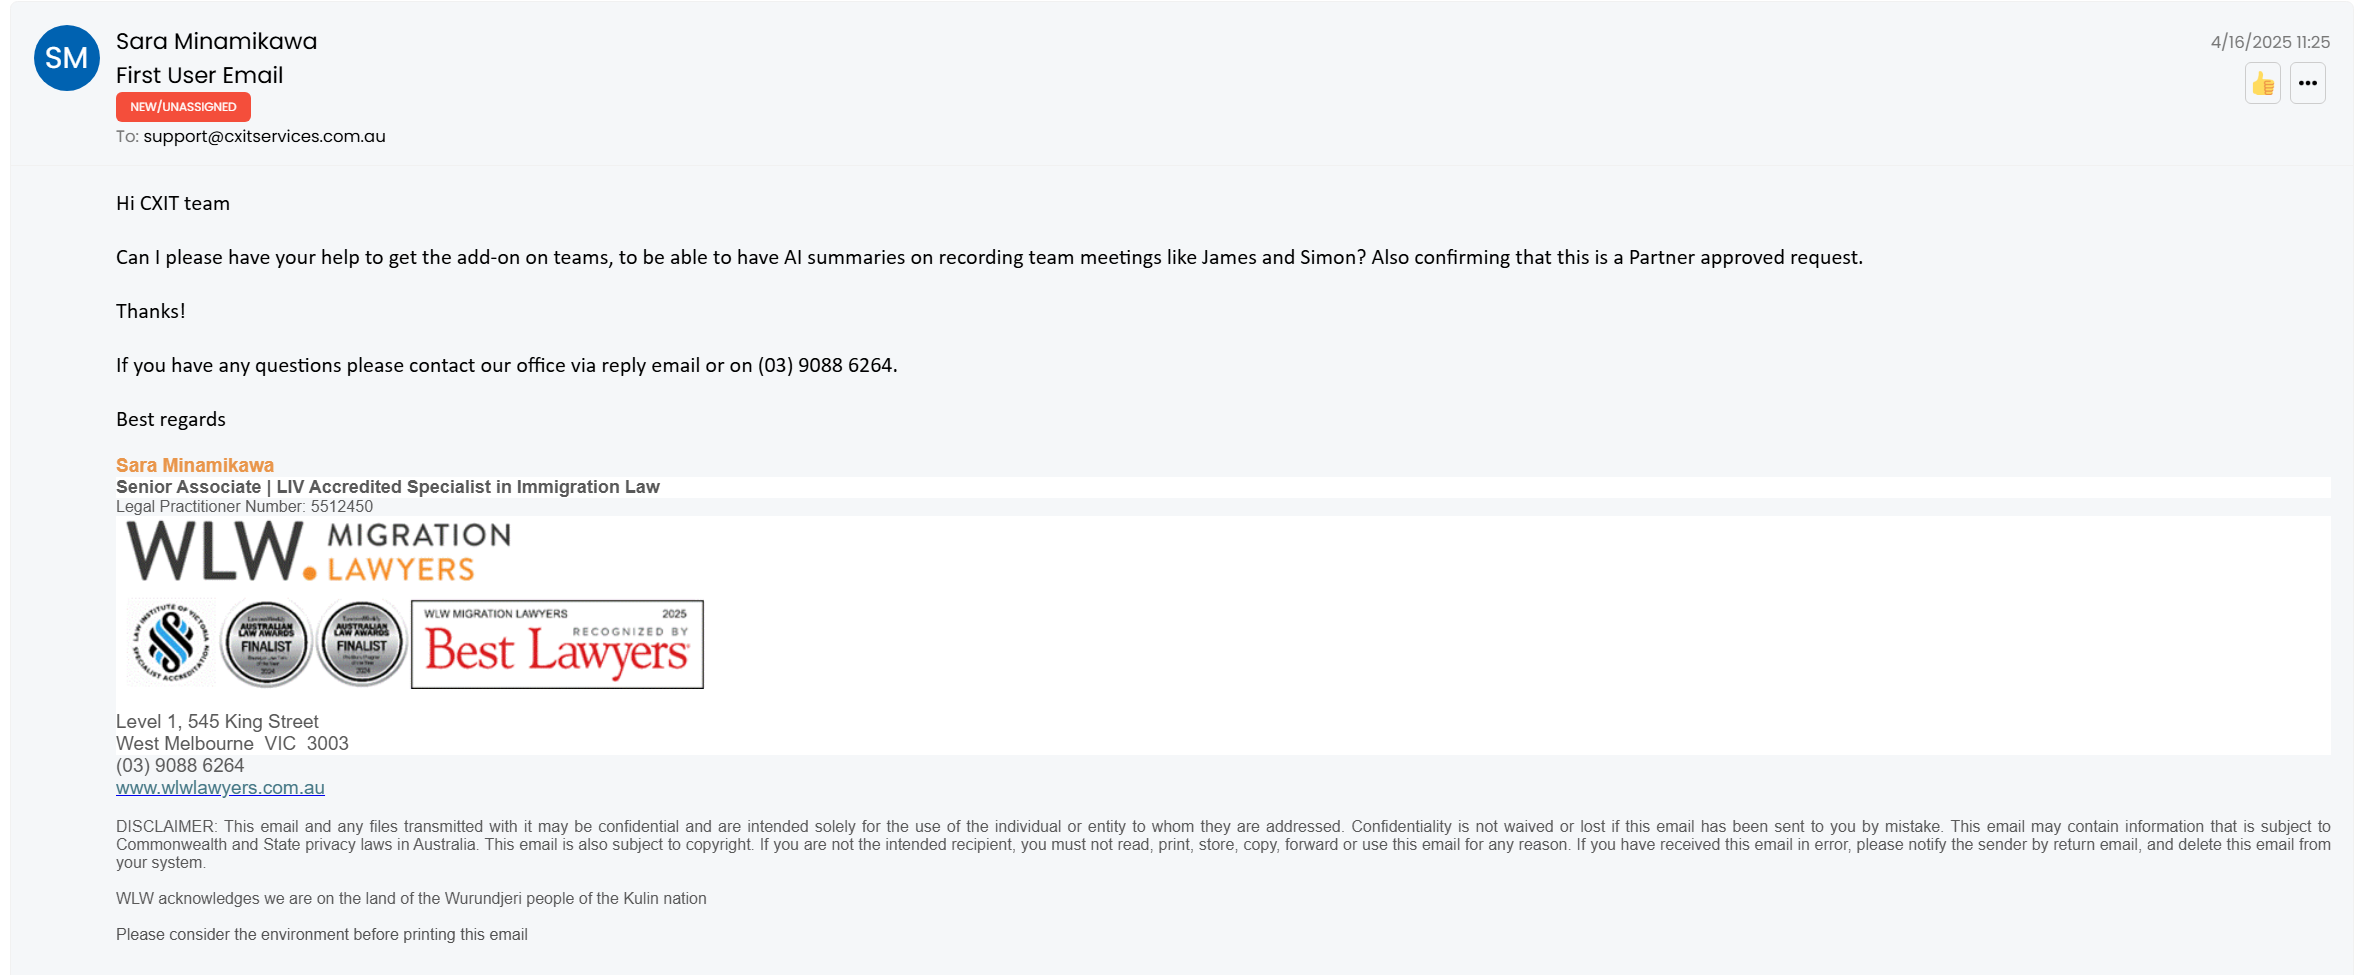
Task: Click the orange Sara Minamikawa signature name
Action: [195, 465]
